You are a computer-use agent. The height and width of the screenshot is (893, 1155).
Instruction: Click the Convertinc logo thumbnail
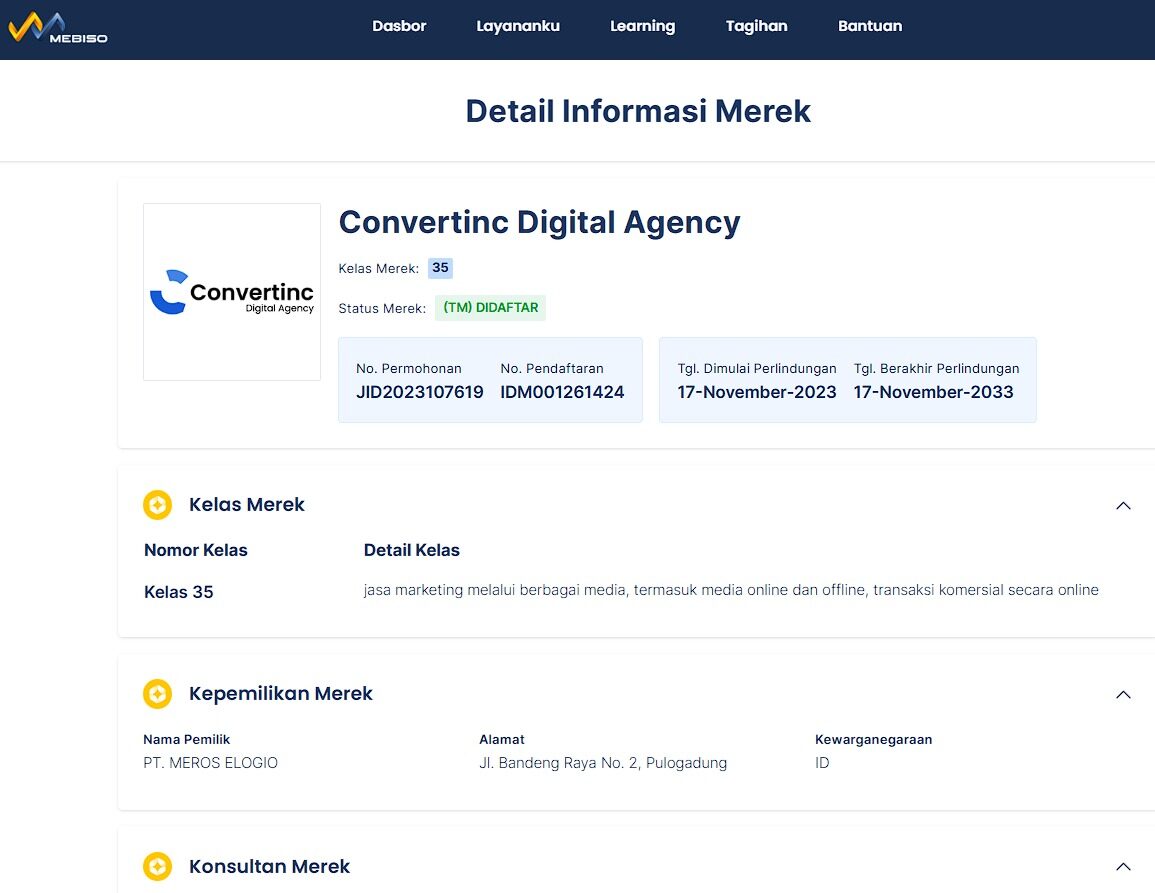232,292
